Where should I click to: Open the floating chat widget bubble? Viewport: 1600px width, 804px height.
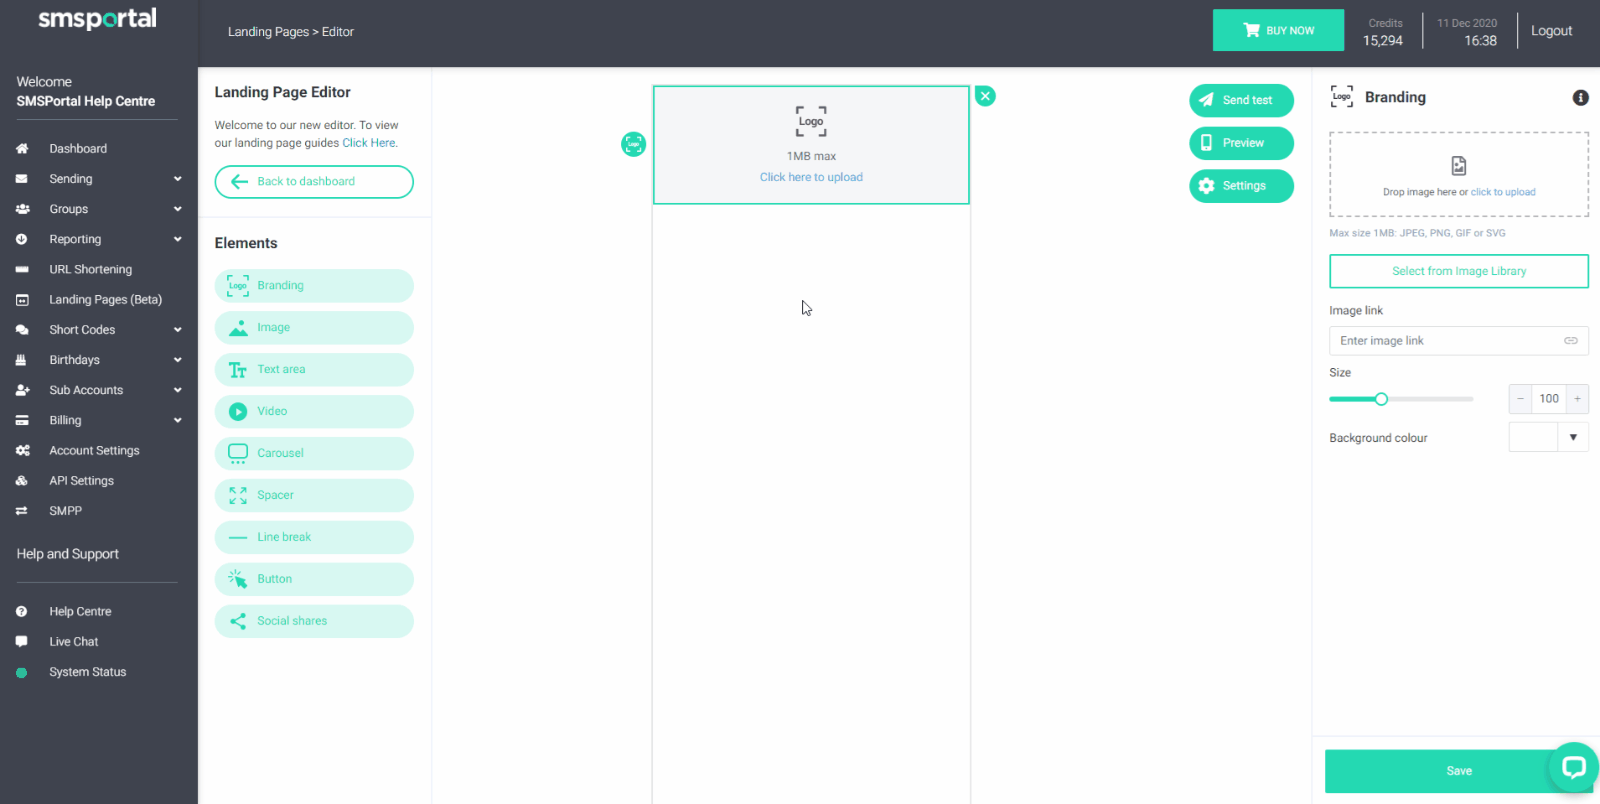(x=1573, y=767)
